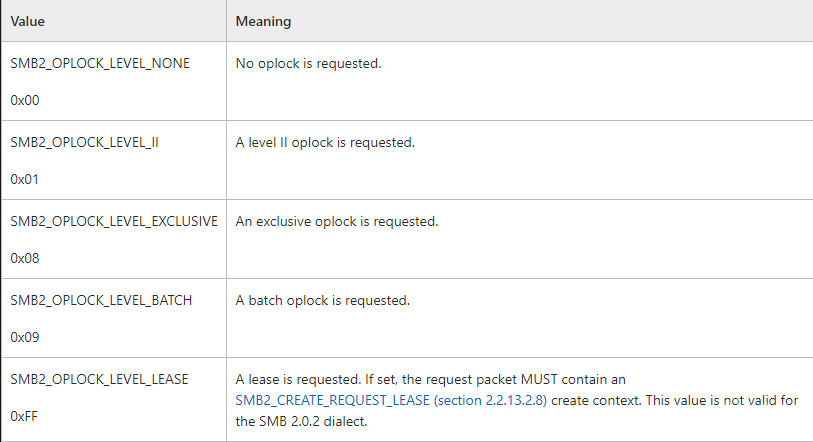Select the SMB2_OPLOCK_LEVEL_NONE value name
Screen dimensions: 813x442
pos(100,63)
